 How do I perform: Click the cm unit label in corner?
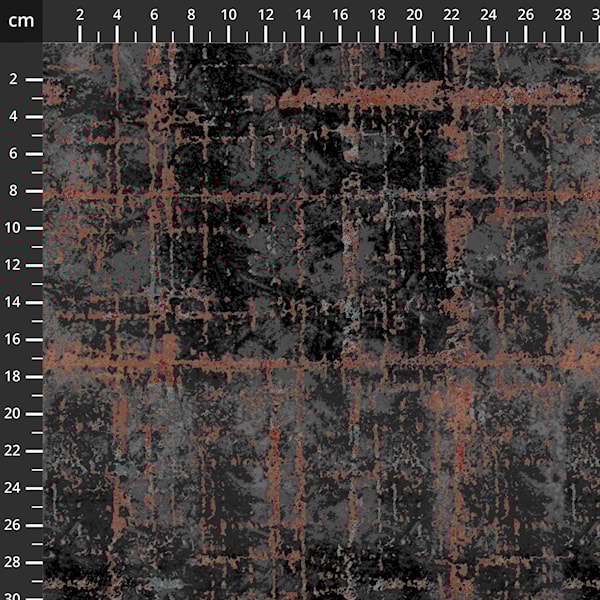pyautogui.click(x=20, y=20)
